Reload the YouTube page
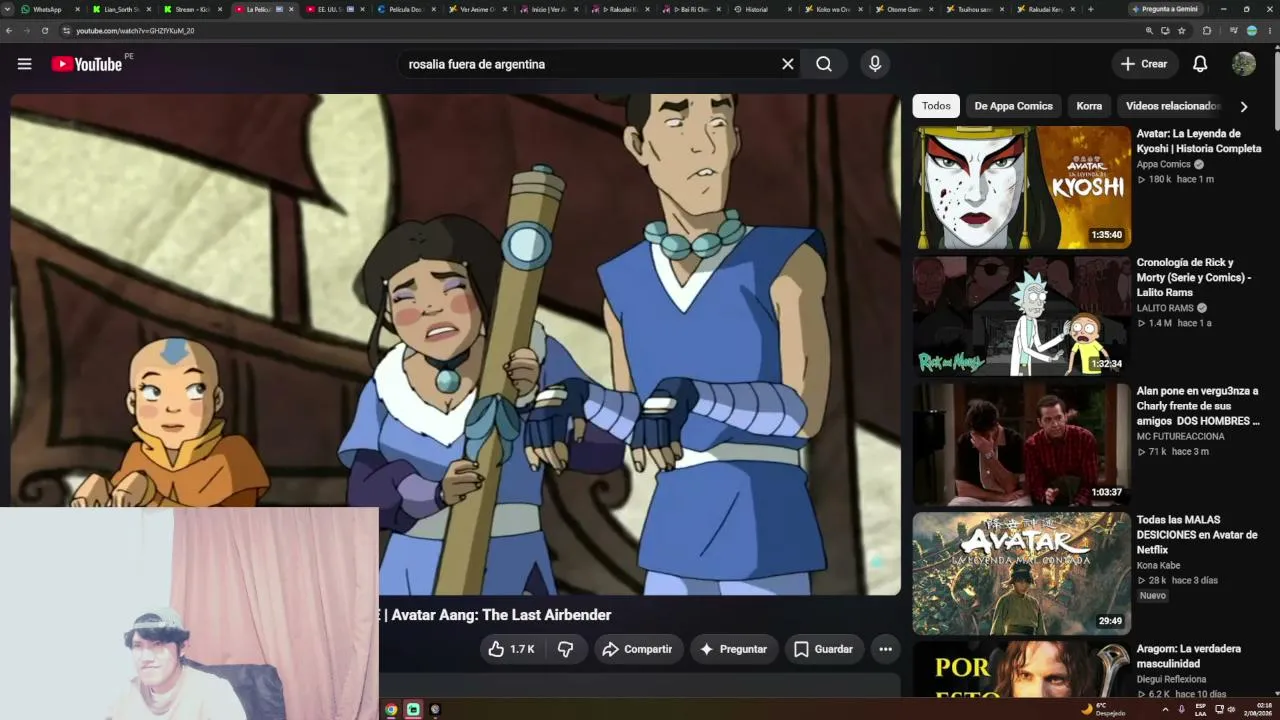1280x720 pixels. pyautogui.click(x=45, y=31)
